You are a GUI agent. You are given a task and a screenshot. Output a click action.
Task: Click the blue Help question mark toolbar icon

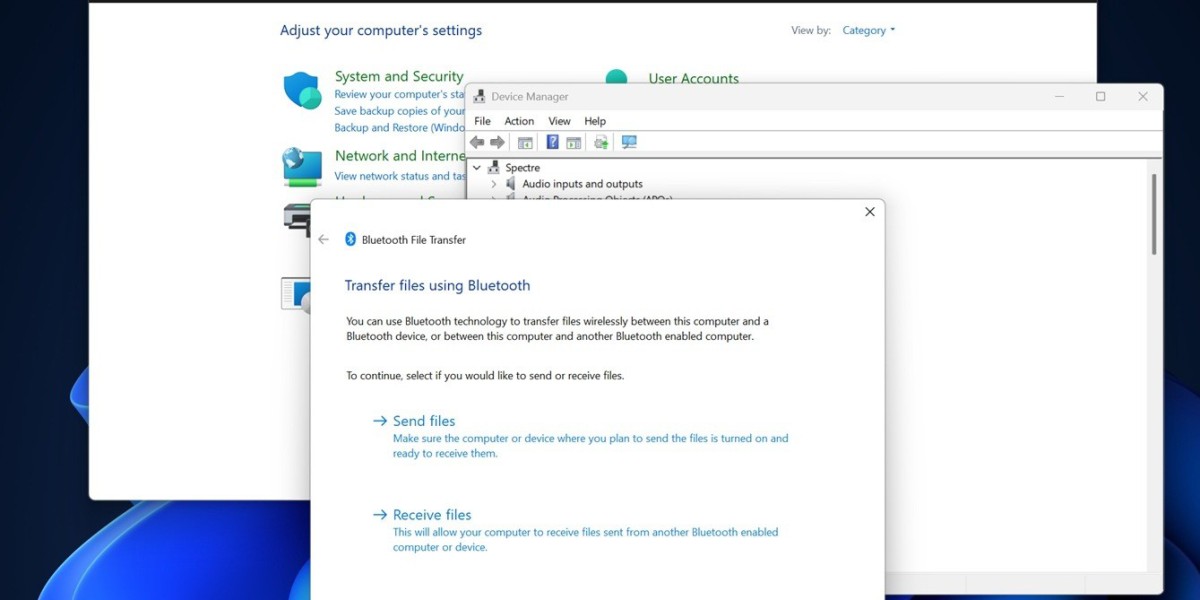(552, 142)
